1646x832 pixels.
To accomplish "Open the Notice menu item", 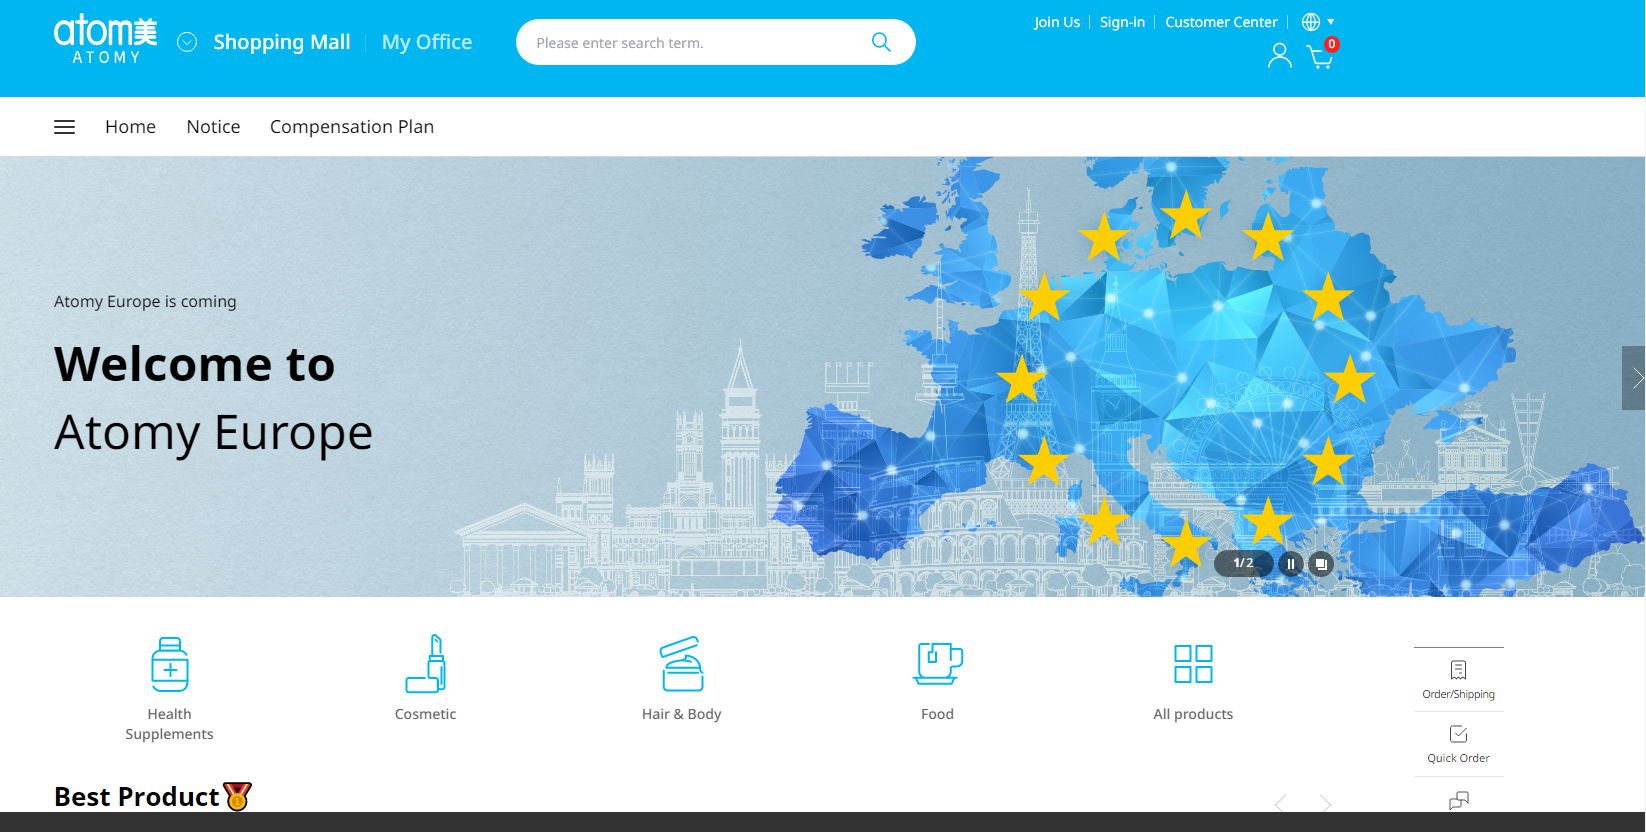I will (x=213, y=127).
